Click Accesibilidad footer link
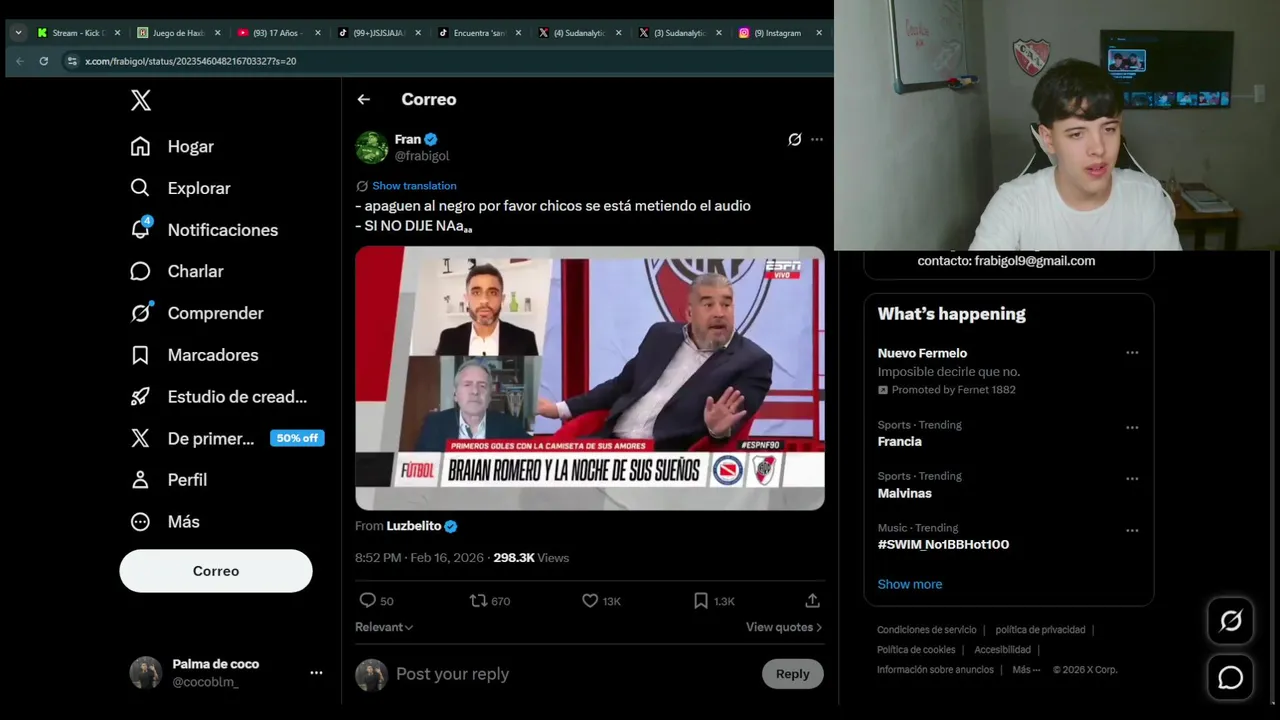This screenshot has width=1280, height=720. 1002,650
